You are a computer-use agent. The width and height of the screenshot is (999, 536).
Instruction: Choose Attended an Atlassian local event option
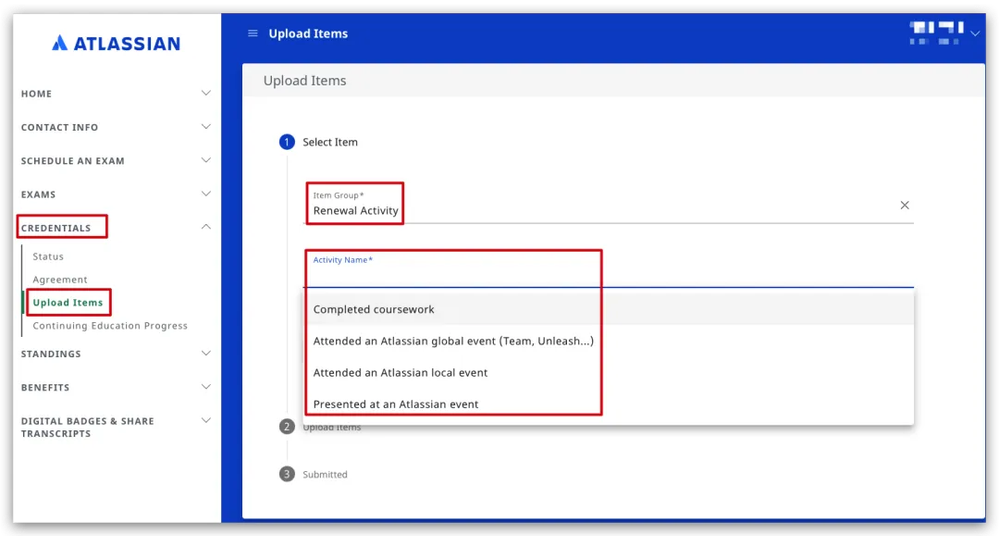(x=608, y=372)
